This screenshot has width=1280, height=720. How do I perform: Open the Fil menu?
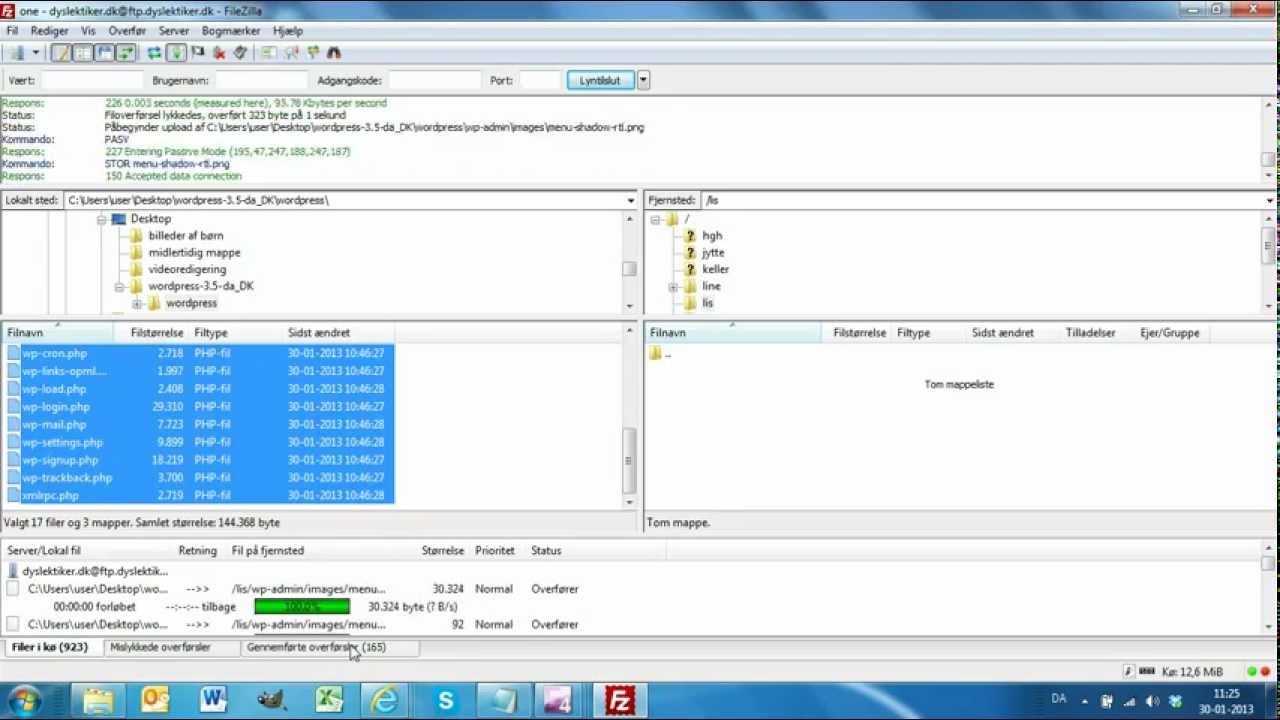(x=12, y=31)
